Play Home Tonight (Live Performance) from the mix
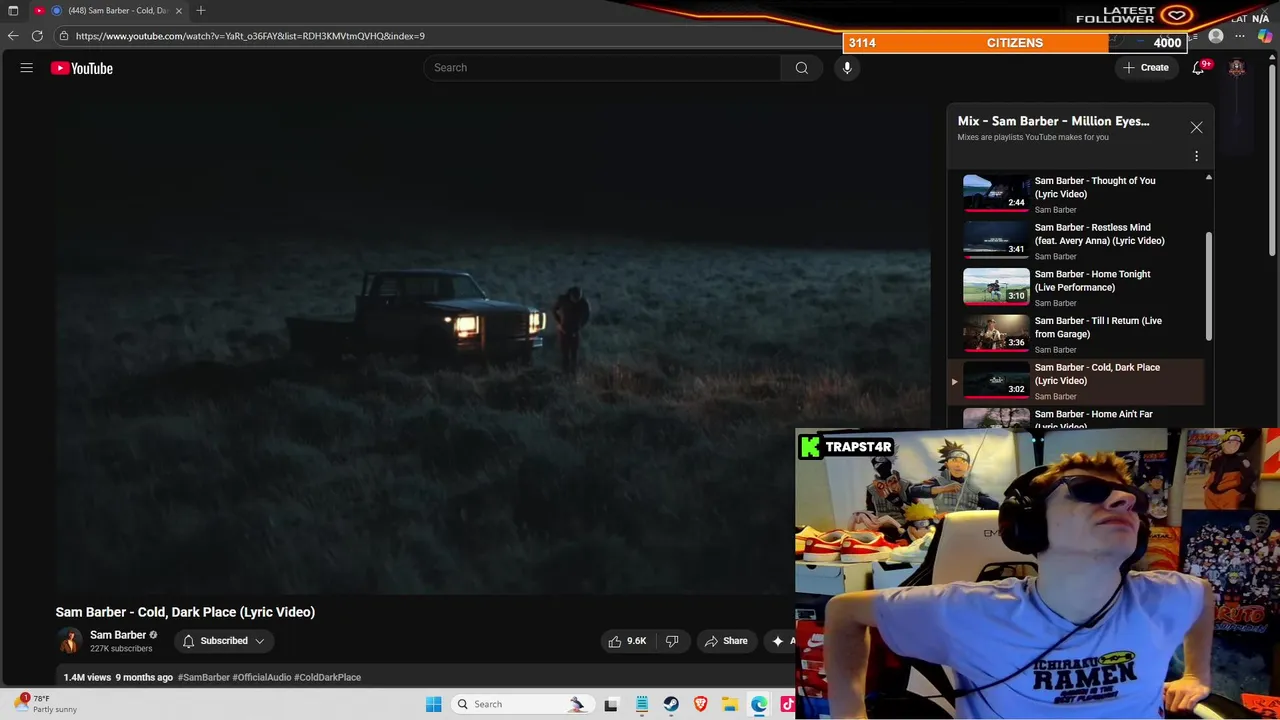Screen dimensions: 1280x720 point(1075,287)
